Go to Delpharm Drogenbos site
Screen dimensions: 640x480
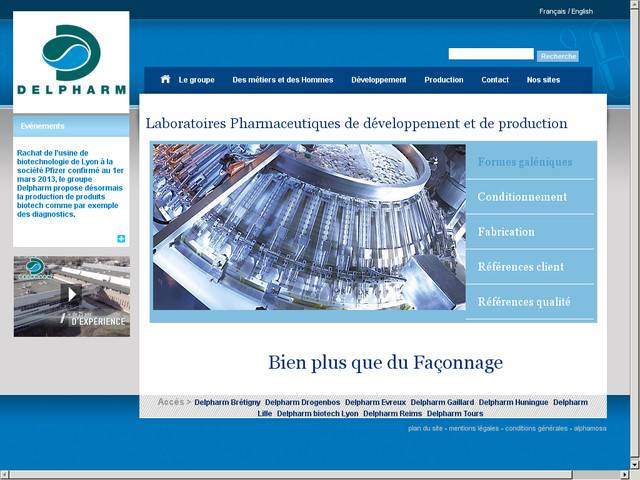302,402
